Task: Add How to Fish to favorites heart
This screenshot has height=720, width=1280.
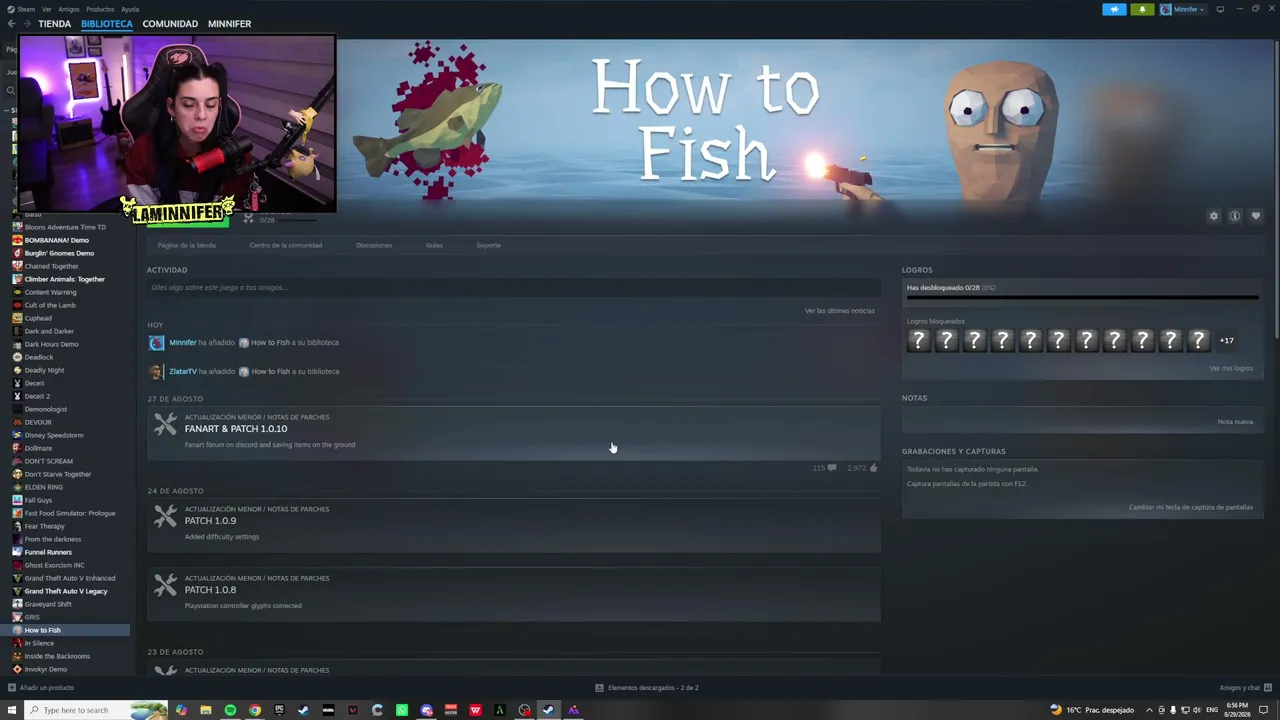Action: (1256, 216)
